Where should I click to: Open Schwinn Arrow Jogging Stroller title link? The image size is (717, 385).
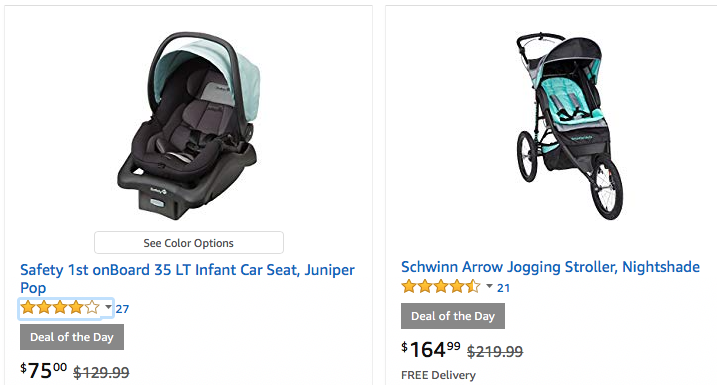[550, 267]
